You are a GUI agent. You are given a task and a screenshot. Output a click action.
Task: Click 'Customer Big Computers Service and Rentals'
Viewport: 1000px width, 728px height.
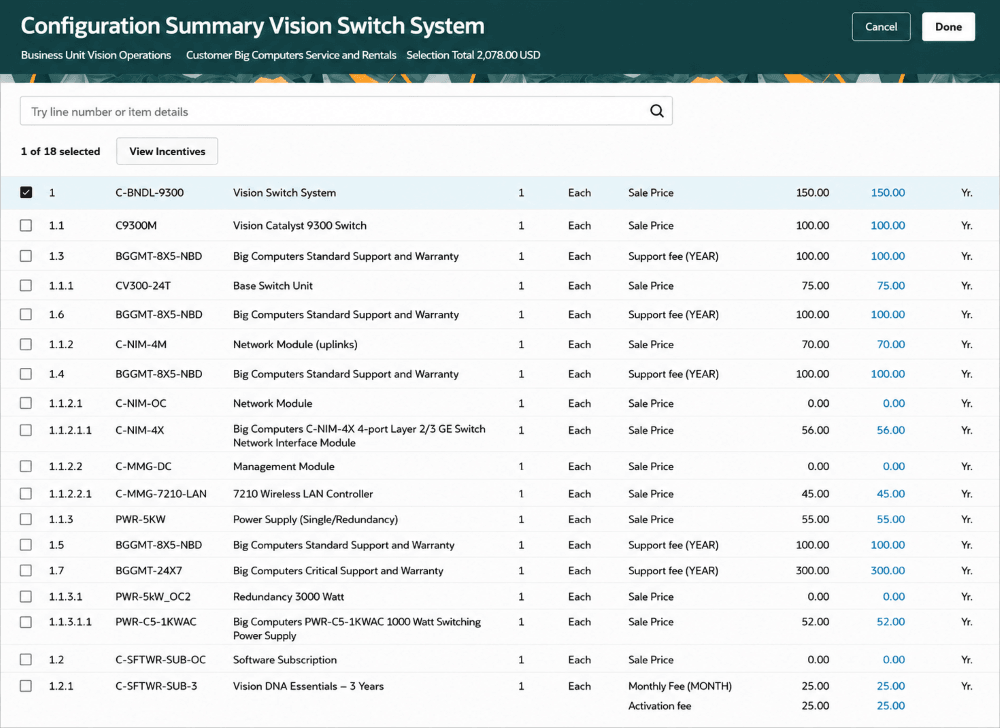pyautogui.click(x=291, y=55)
